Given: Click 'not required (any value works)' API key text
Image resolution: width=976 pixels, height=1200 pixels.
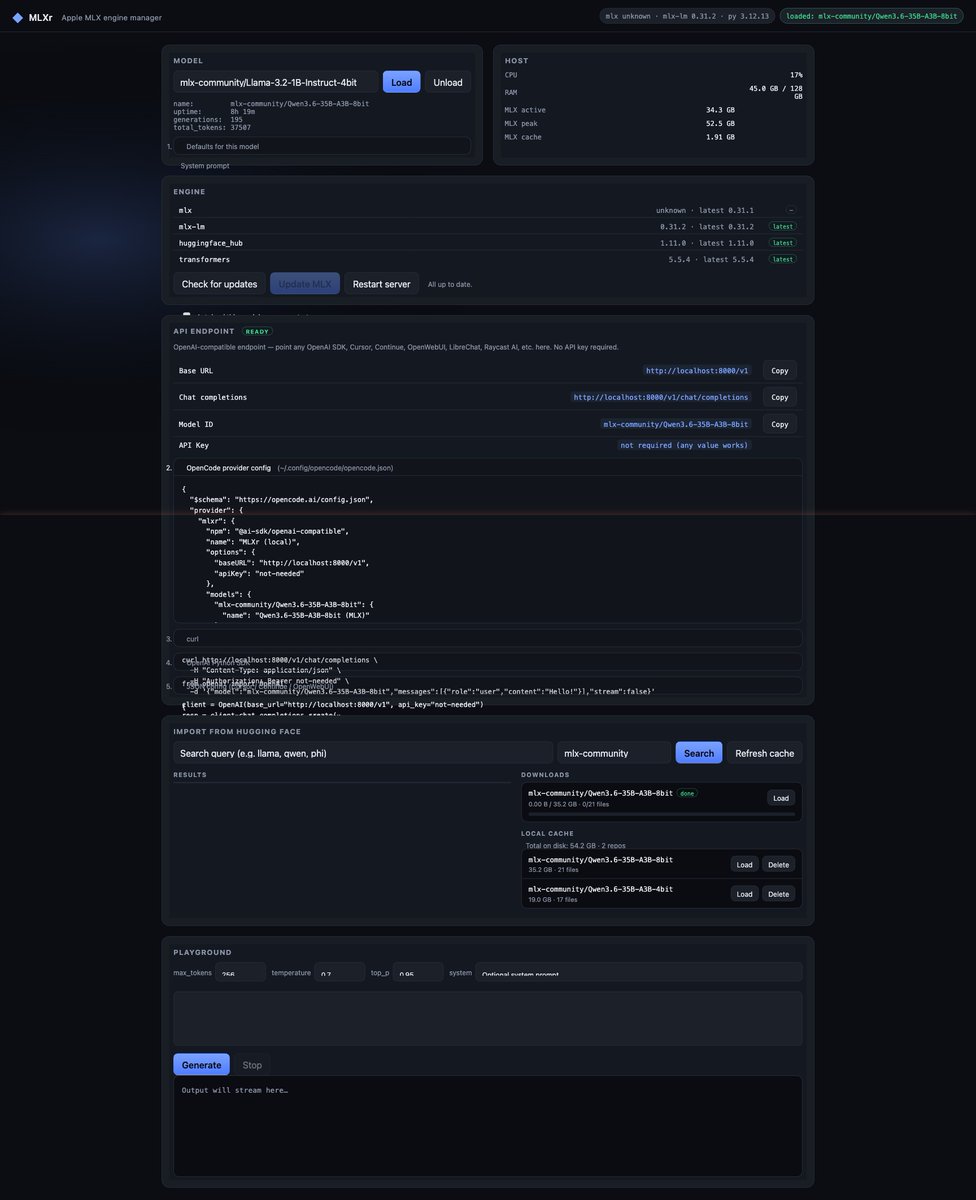Looking at the screenshot, I should [x=683, y=445].
